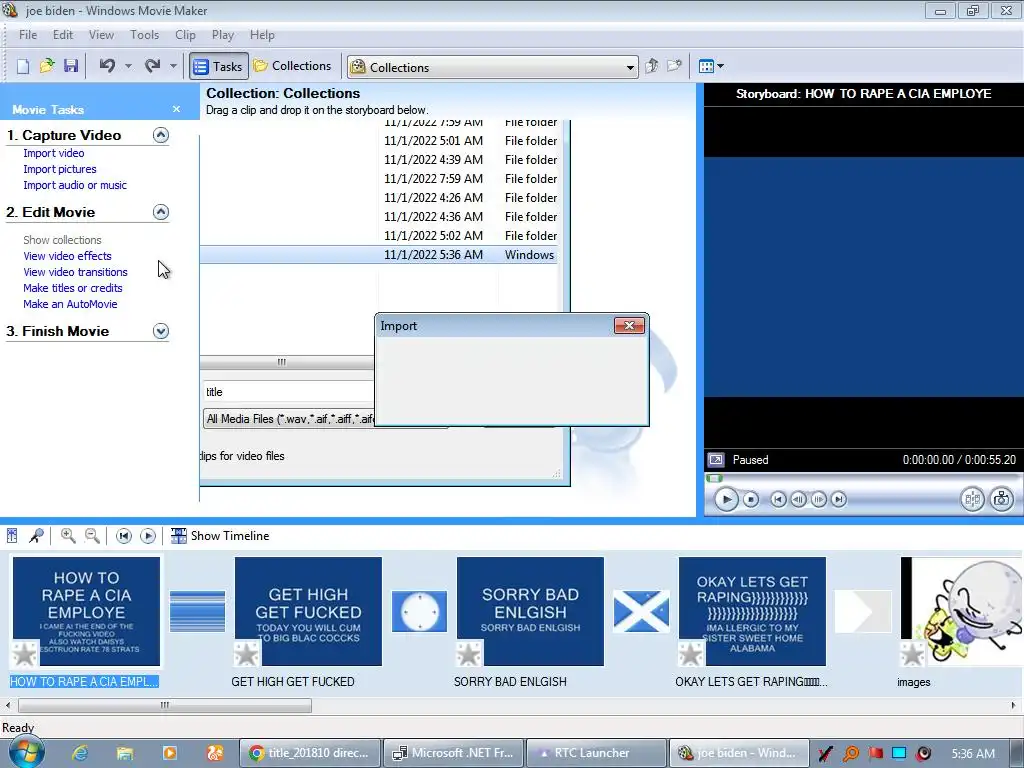Click the Import pictures link
Image resolution: width=1024 pixels, height=768 pixels.
[59, 169]
